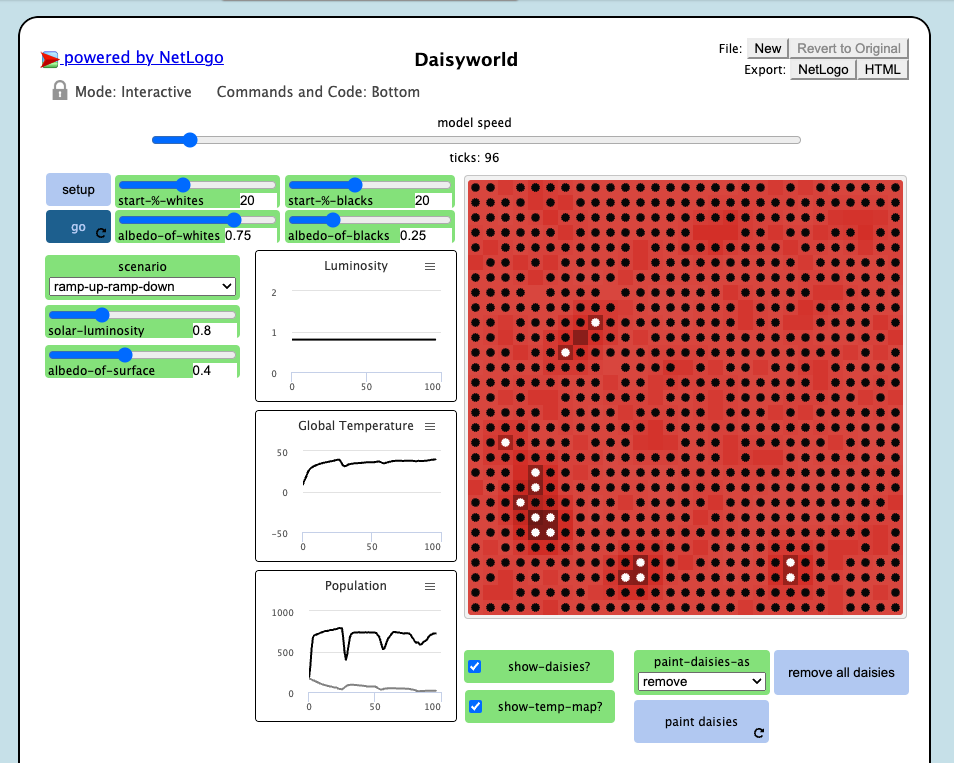Toggle the show-daisies? checkbox

pos(475,666)
